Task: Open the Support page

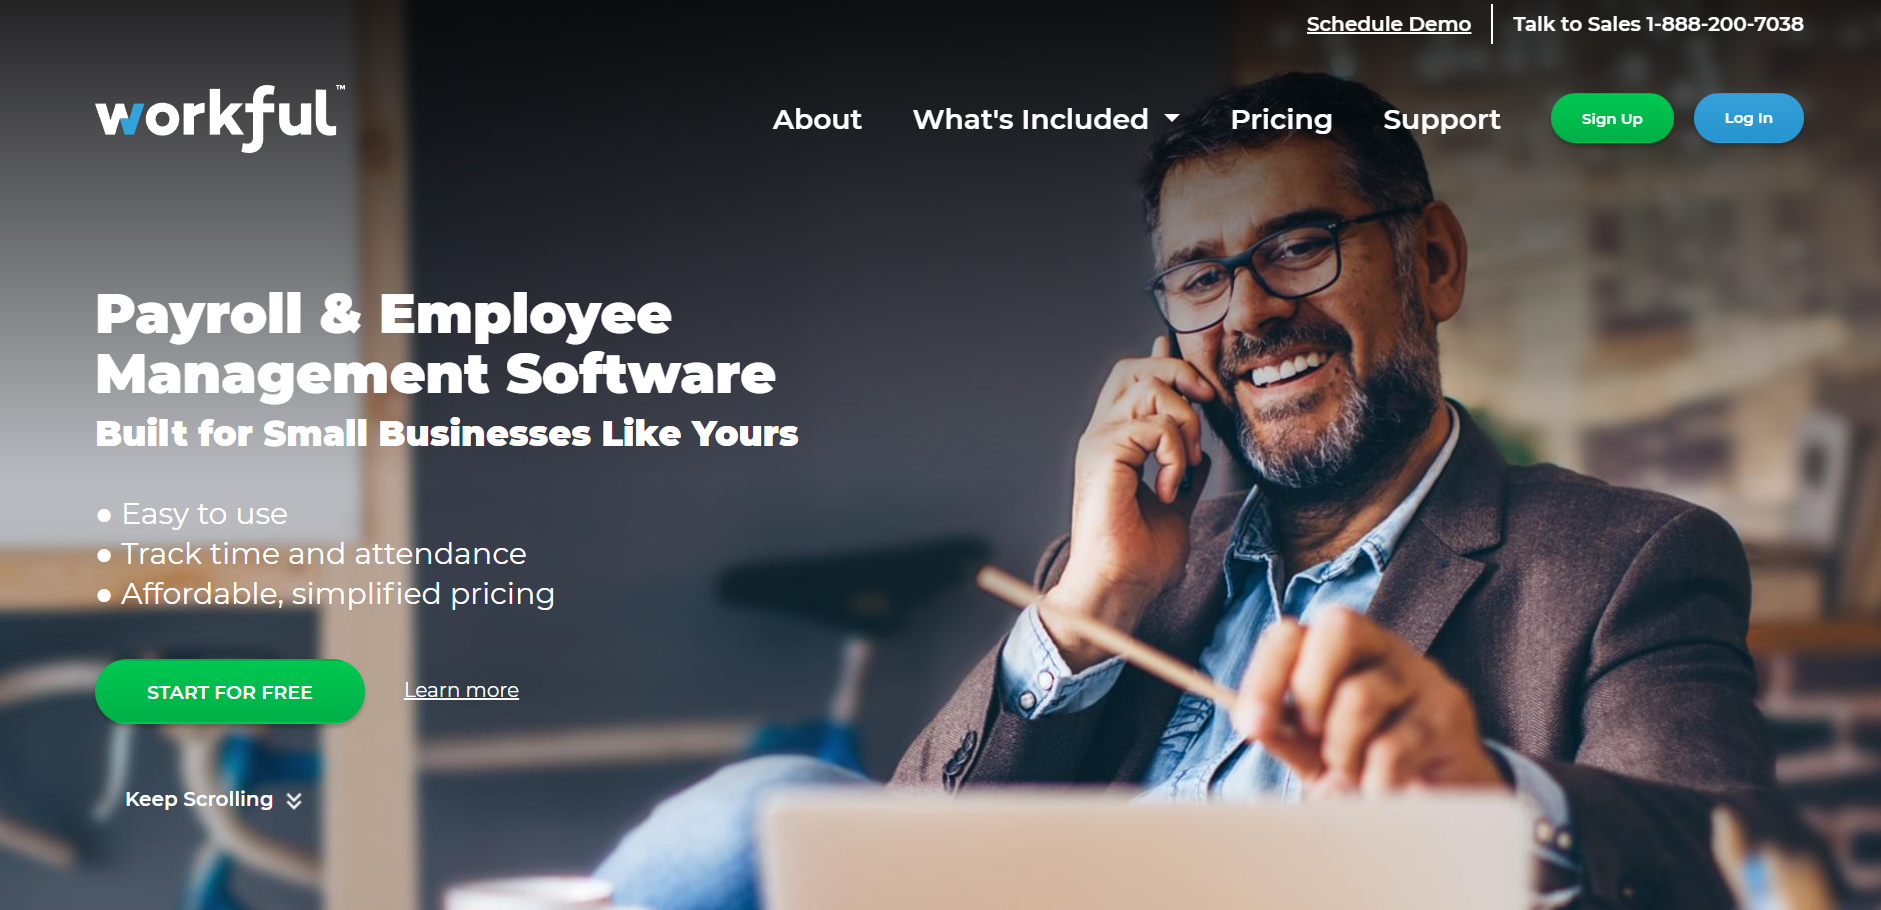Action: 1441,119
